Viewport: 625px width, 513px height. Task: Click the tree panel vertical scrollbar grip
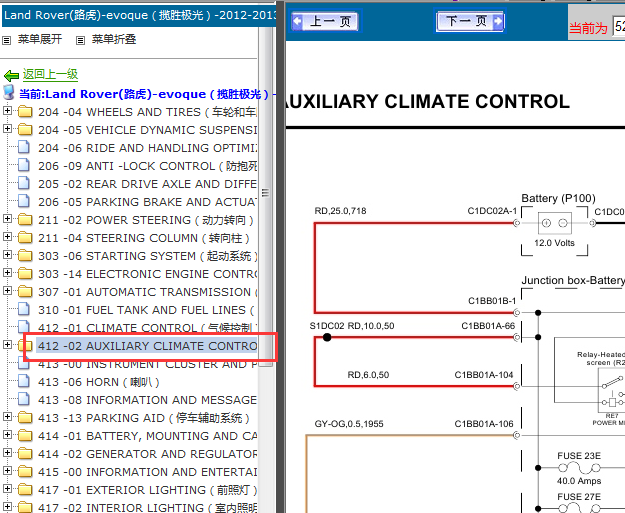coord(265,193)
